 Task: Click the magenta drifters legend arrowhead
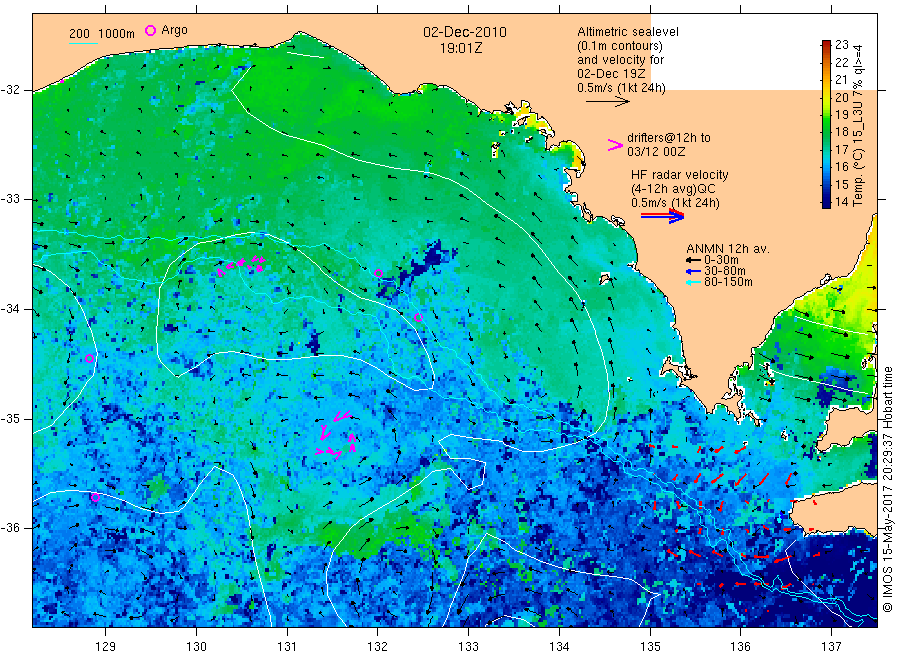point(615,145)
